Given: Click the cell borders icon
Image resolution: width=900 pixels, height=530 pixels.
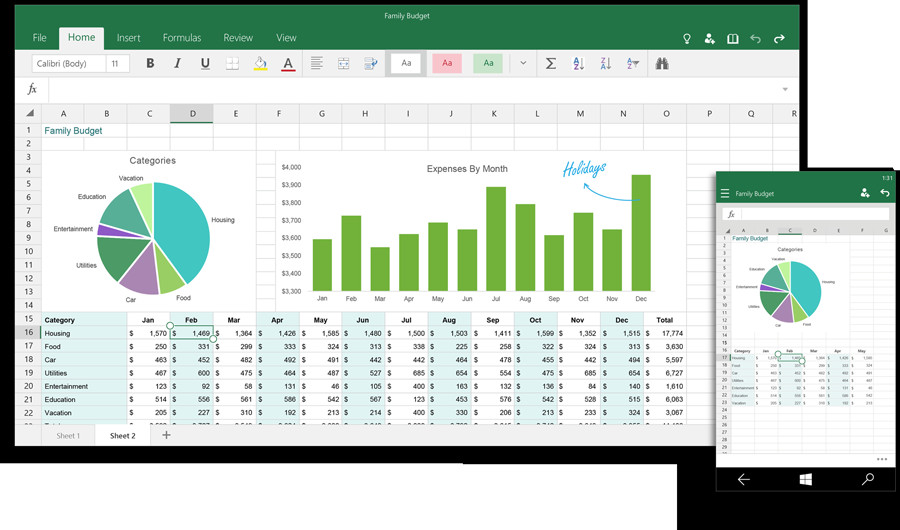Looking at the screenshot, I should pyautogui.click(x=233, y=64).
